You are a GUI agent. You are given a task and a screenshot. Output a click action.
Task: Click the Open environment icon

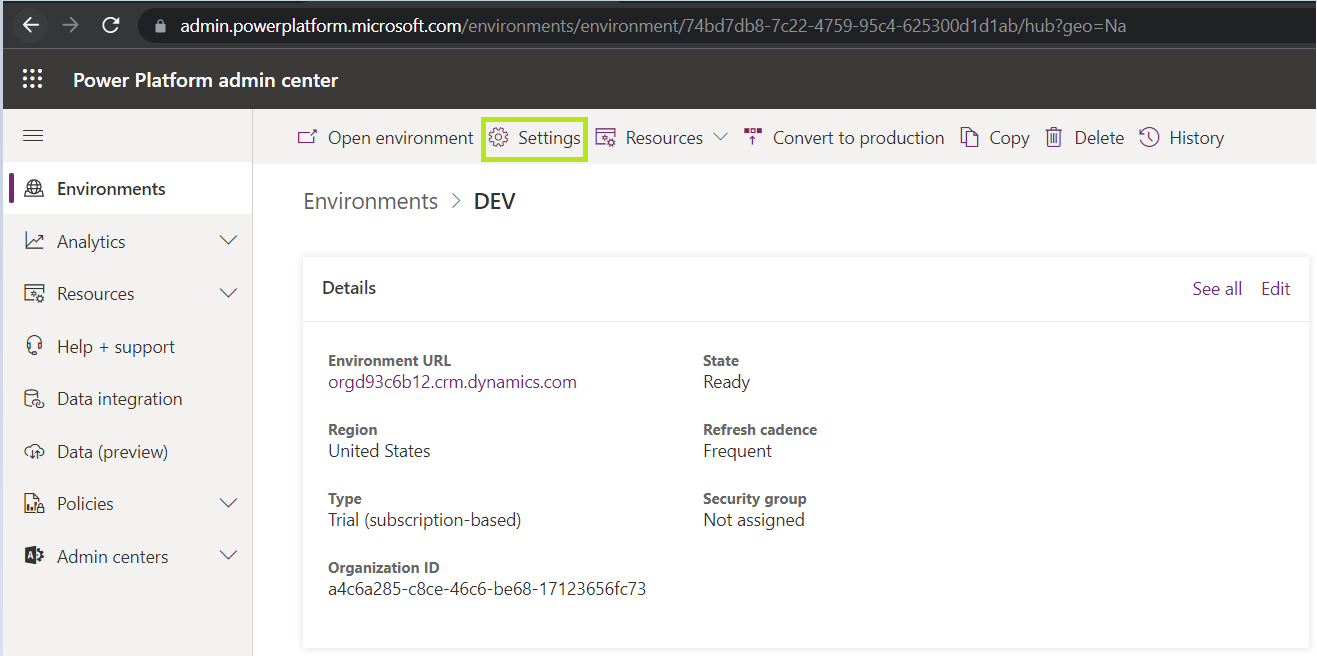tap(308, 138)
